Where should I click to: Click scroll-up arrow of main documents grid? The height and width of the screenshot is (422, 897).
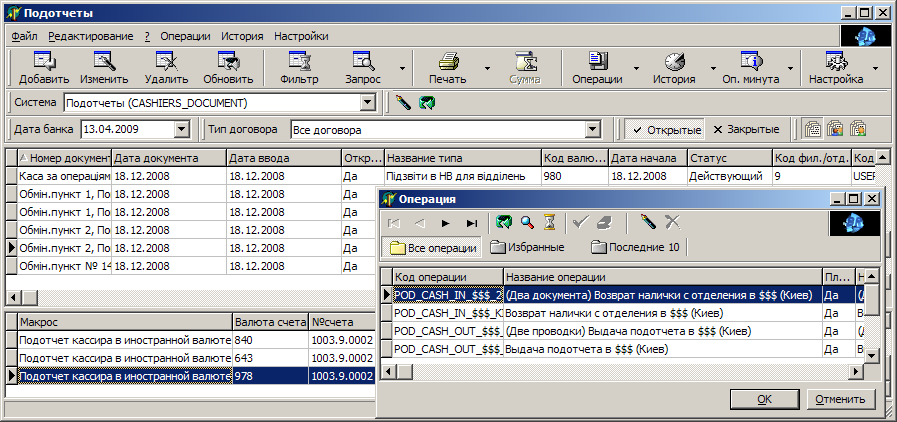[x=883, y=156]
